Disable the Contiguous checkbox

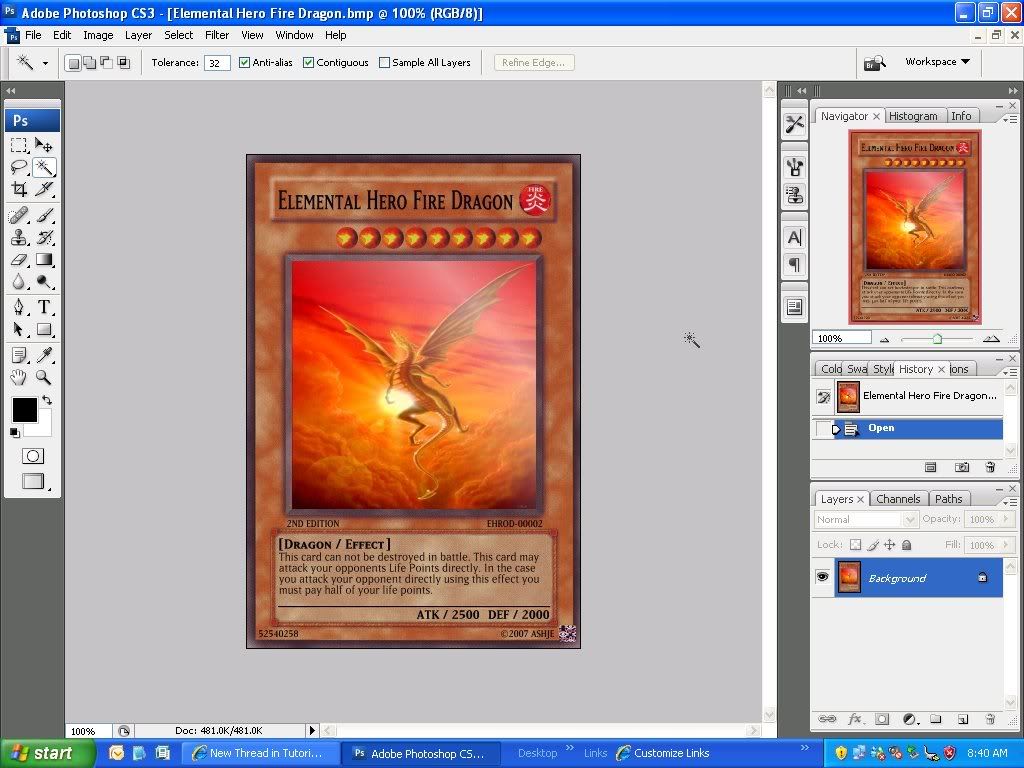[x=308, y=62]
